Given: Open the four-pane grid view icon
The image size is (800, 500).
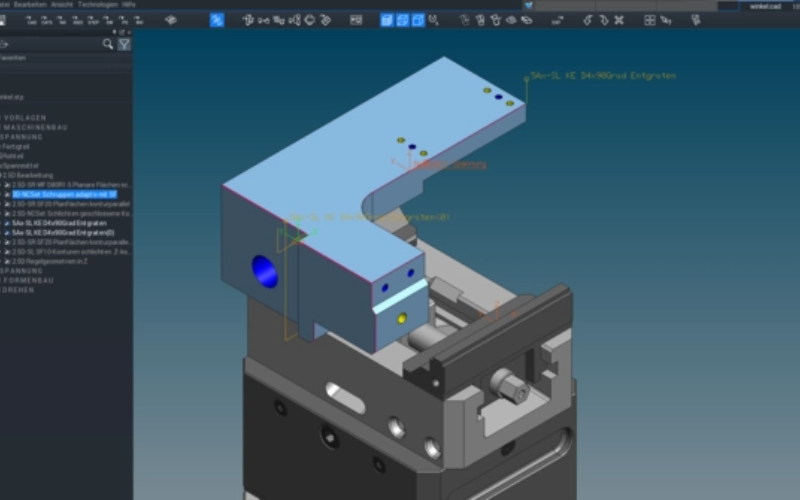Looking at the screenshot, I should tap(649, 20).
